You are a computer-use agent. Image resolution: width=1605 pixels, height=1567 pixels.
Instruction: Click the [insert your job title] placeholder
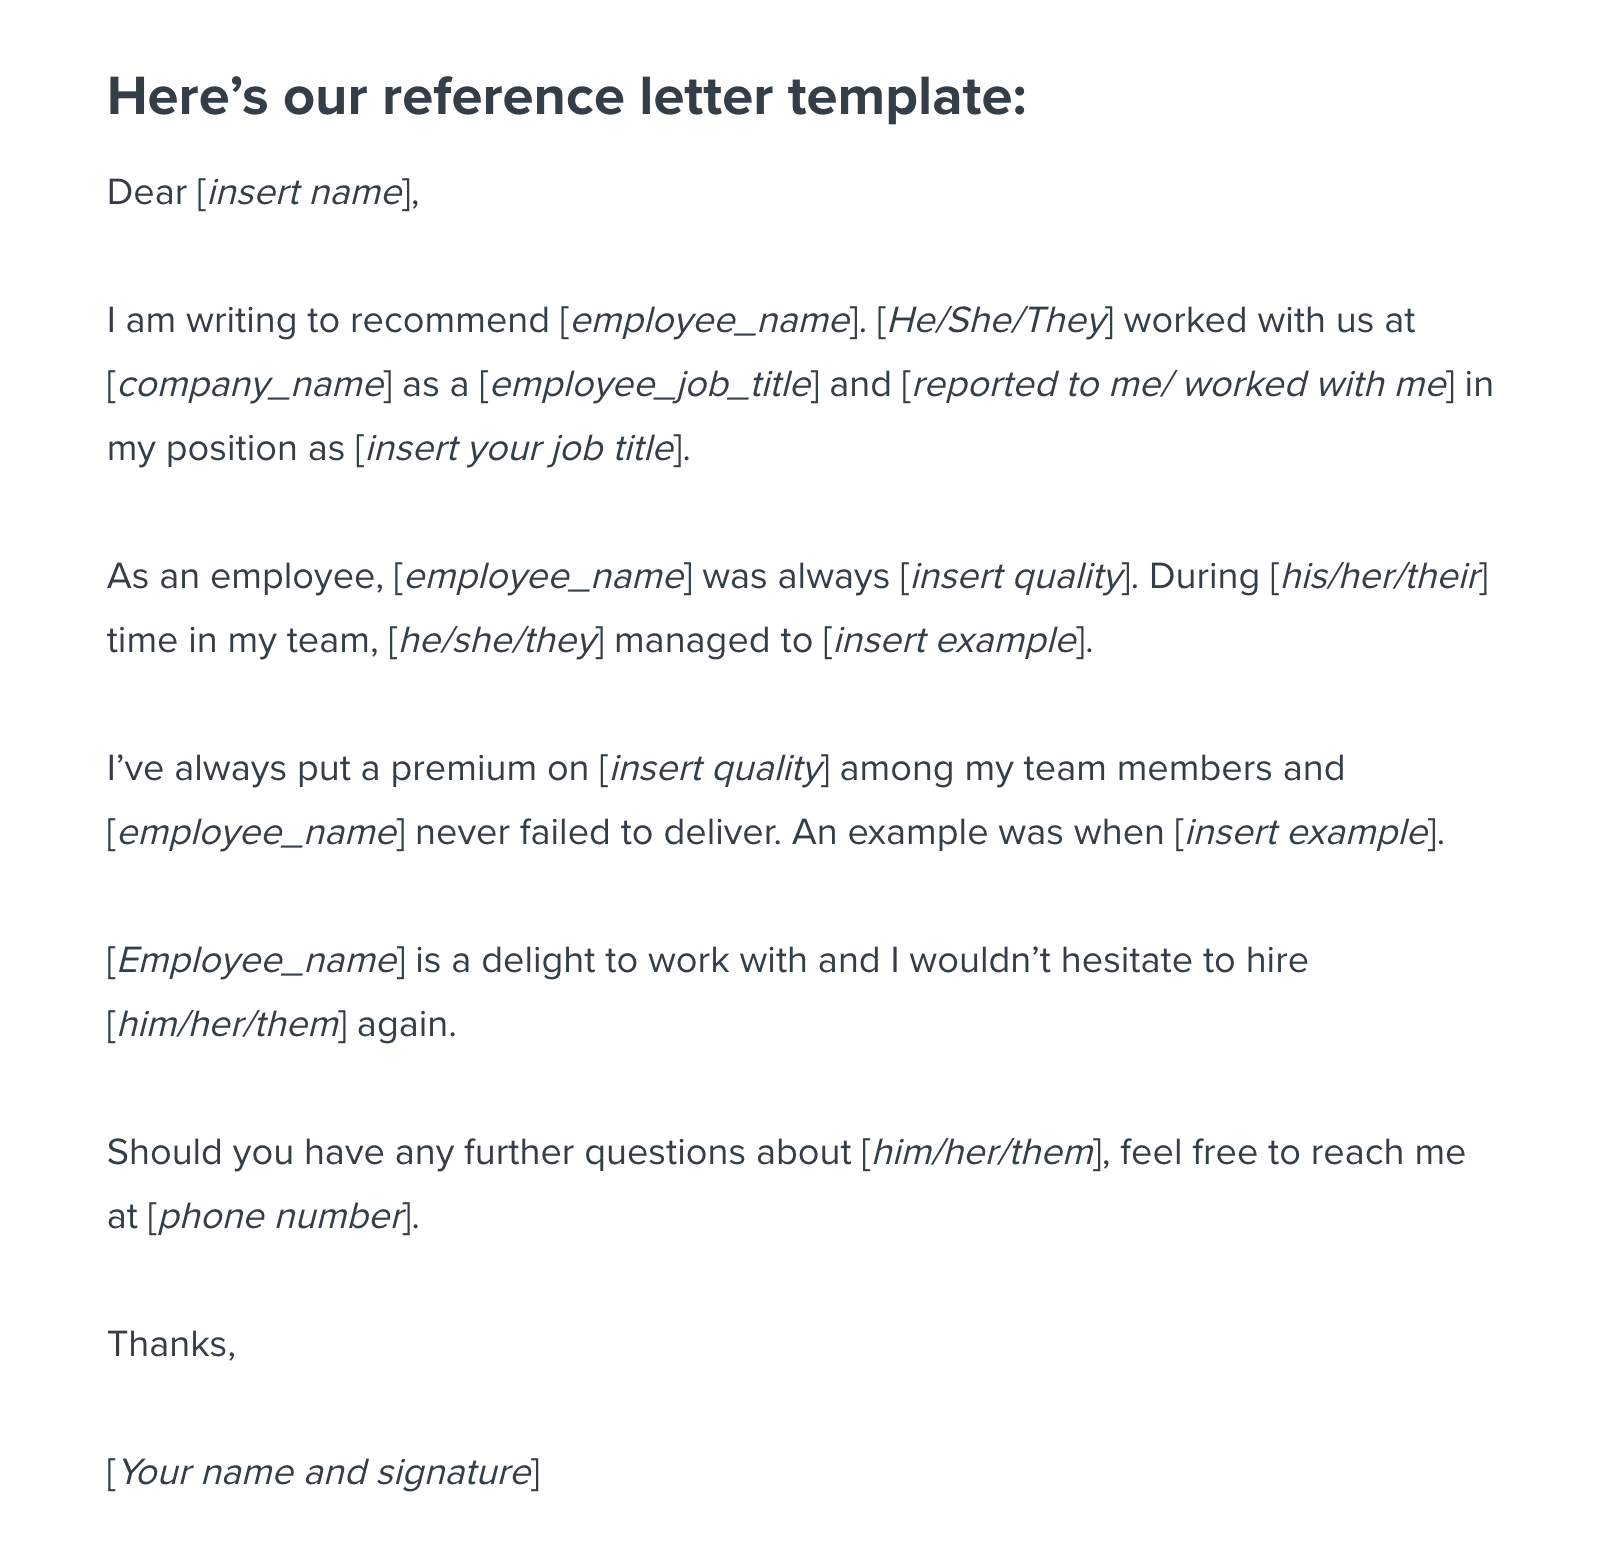[518, 448]
